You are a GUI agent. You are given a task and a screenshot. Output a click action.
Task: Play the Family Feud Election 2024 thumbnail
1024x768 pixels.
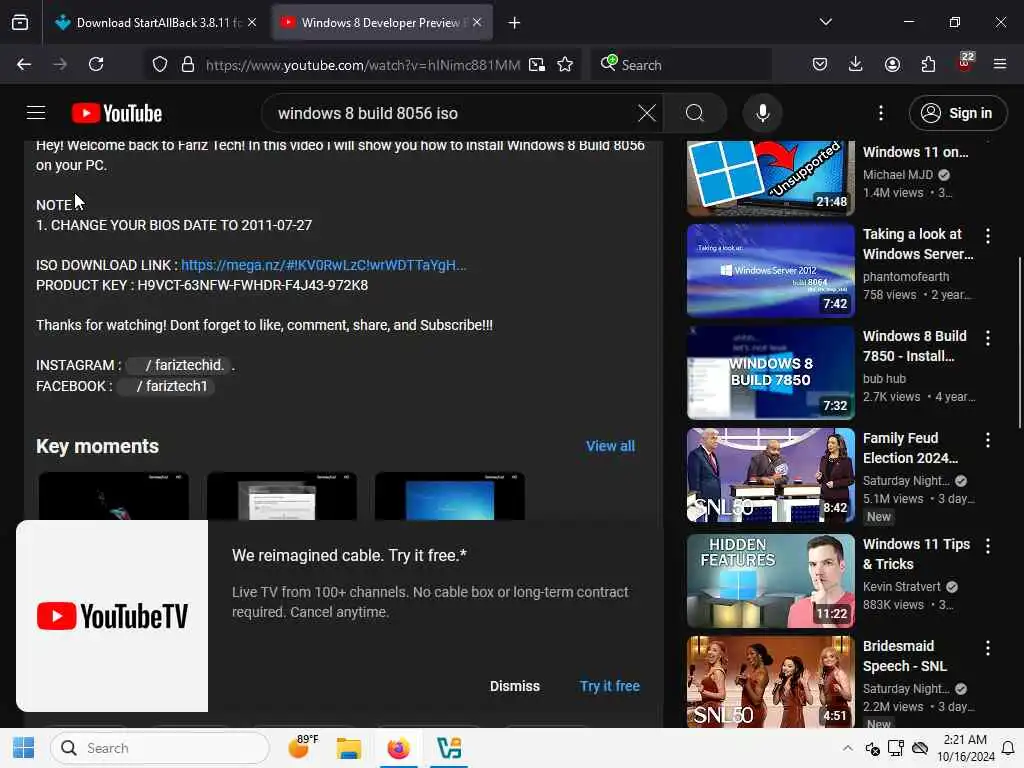pos(771,475)
